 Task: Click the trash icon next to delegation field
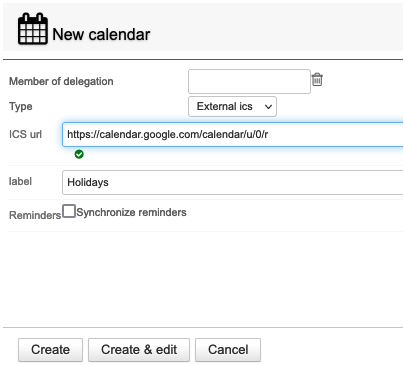[x=317, y=80]
